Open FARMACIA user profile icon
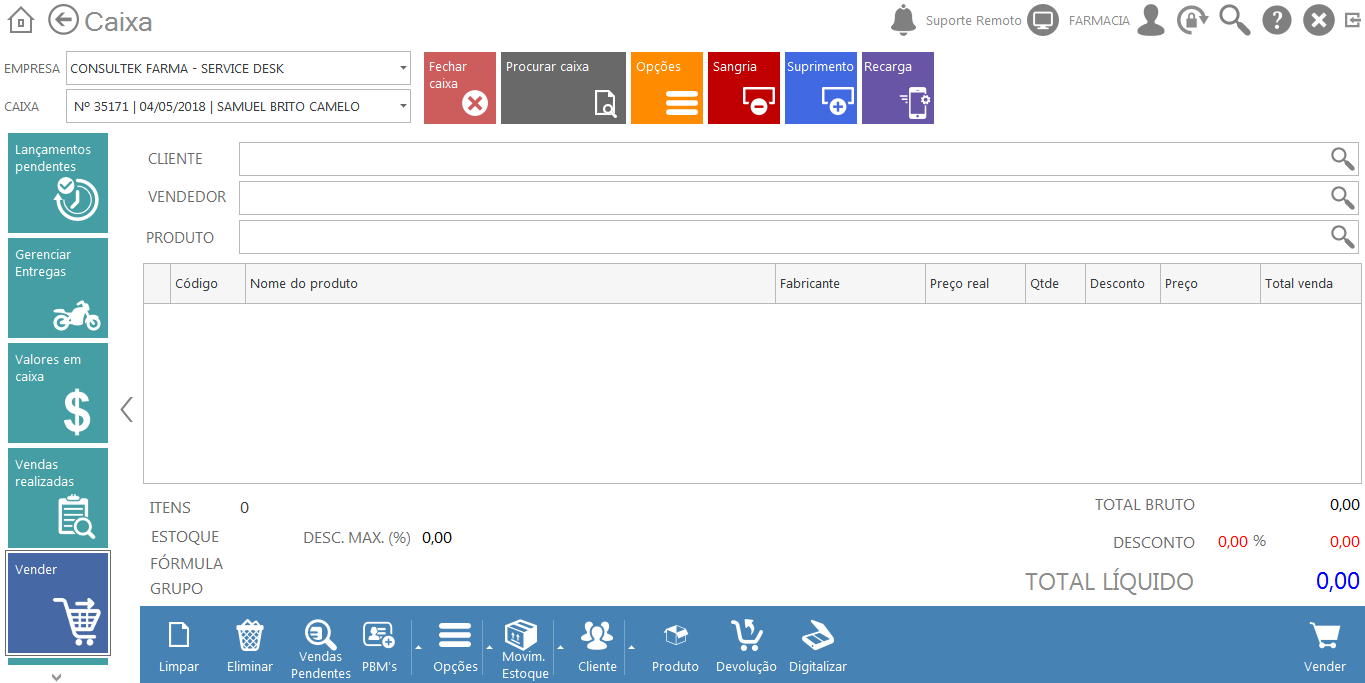The image size is (1365, 683). tap(1151, 20)
